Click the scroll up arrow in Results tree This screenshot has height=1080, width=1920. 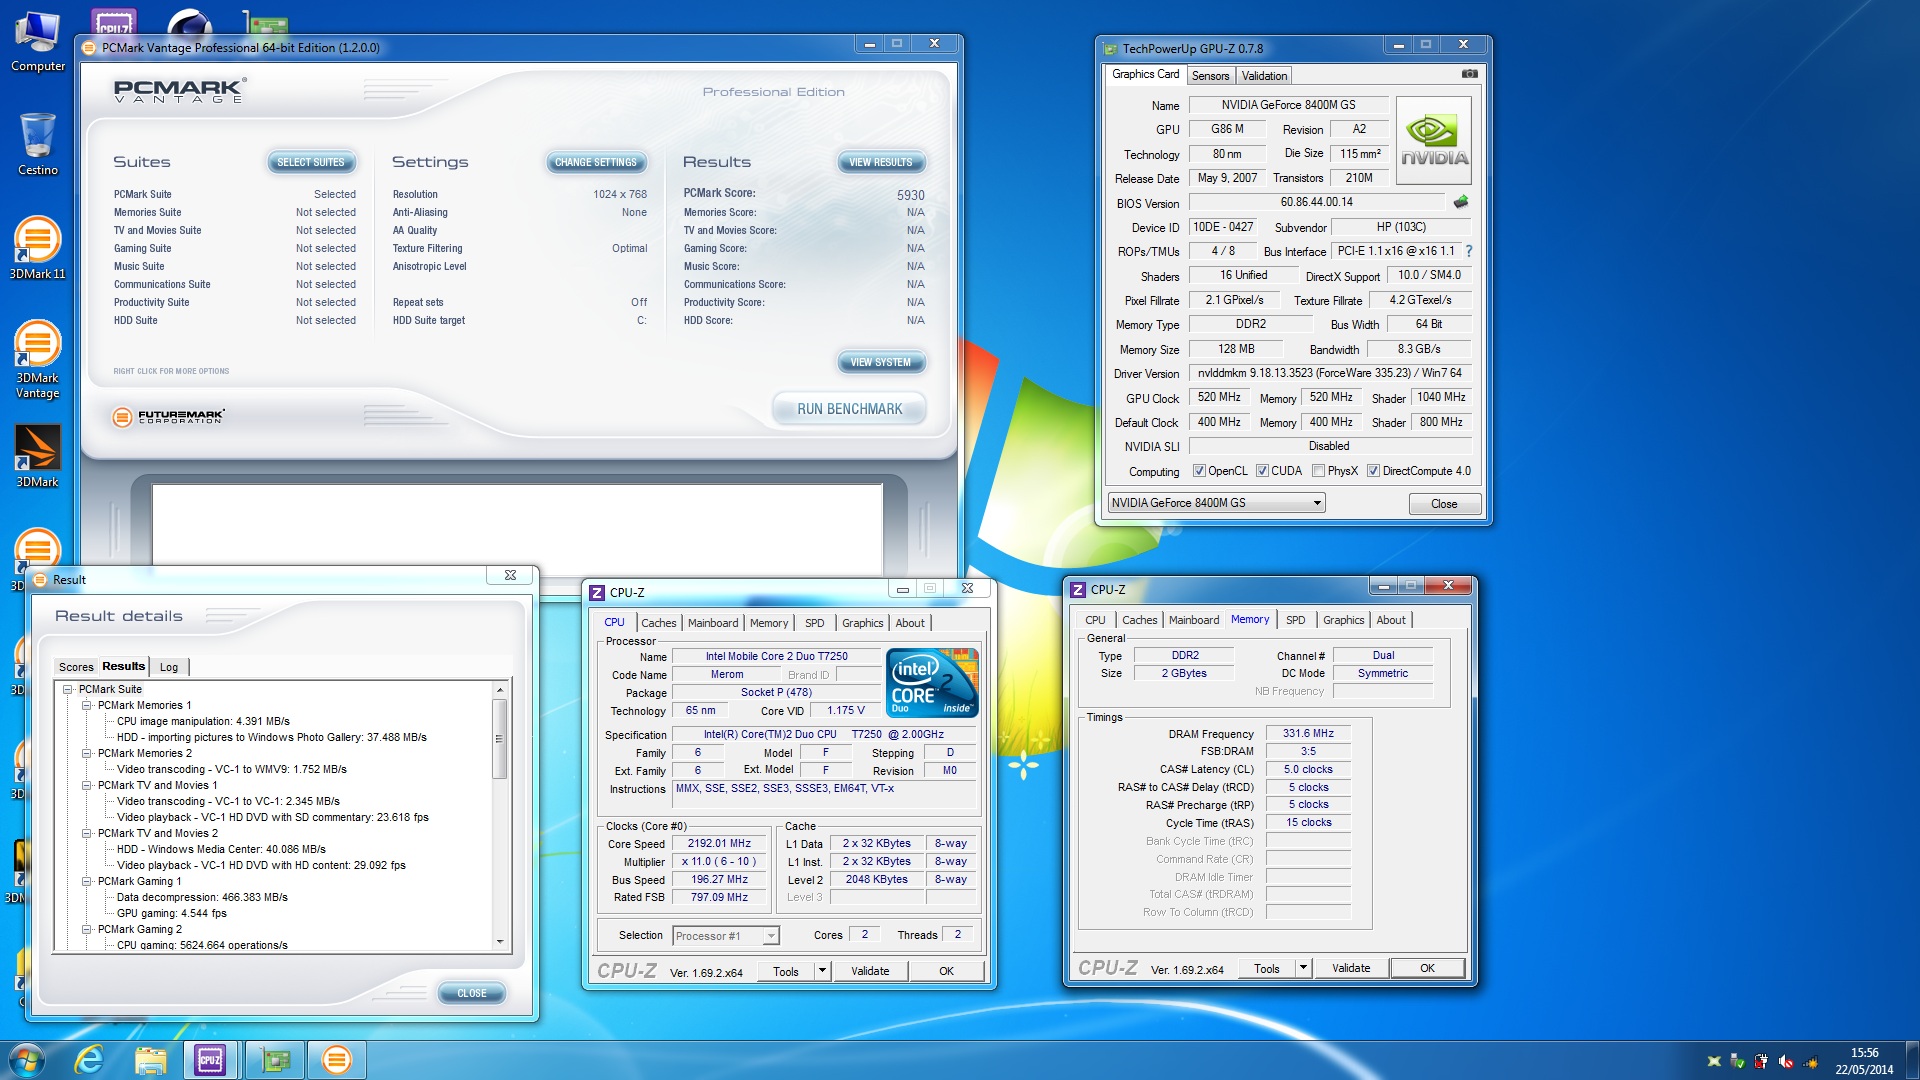500,690
